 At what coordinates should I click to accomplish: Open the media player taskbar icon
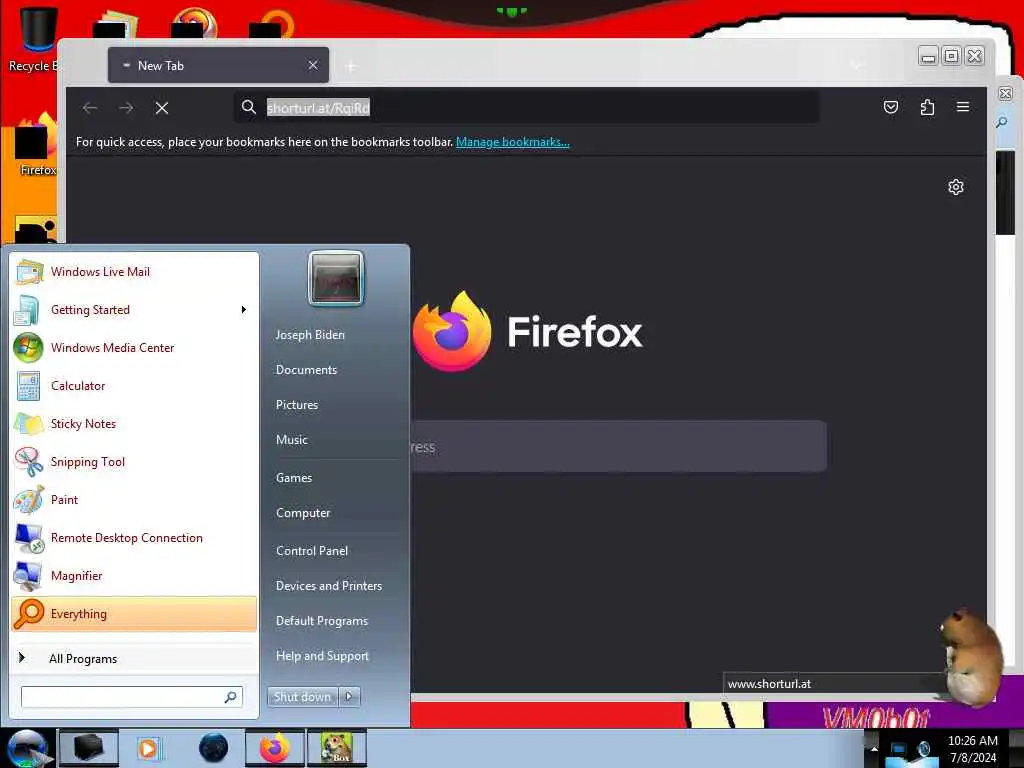click(149, 748)
